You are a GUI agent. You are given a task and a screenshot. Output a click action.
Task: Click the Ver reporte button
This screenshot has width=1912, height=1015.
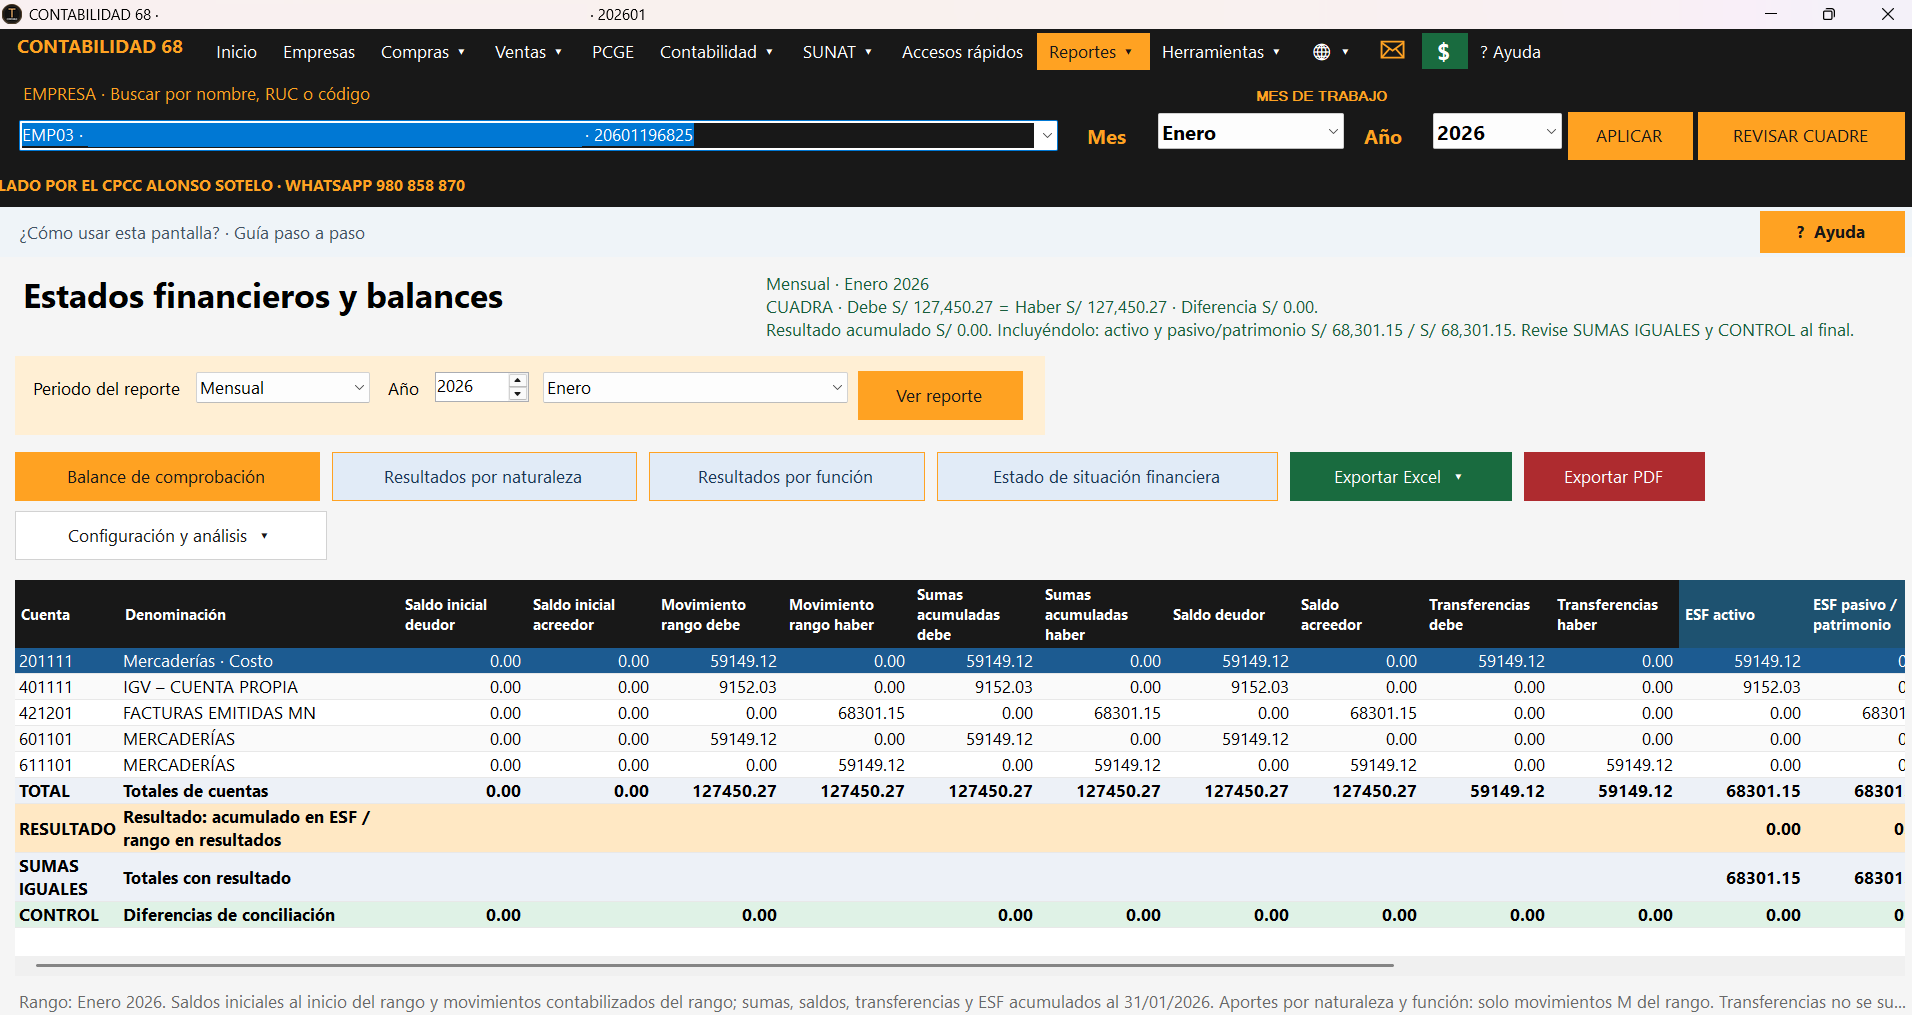pos(940,396)
